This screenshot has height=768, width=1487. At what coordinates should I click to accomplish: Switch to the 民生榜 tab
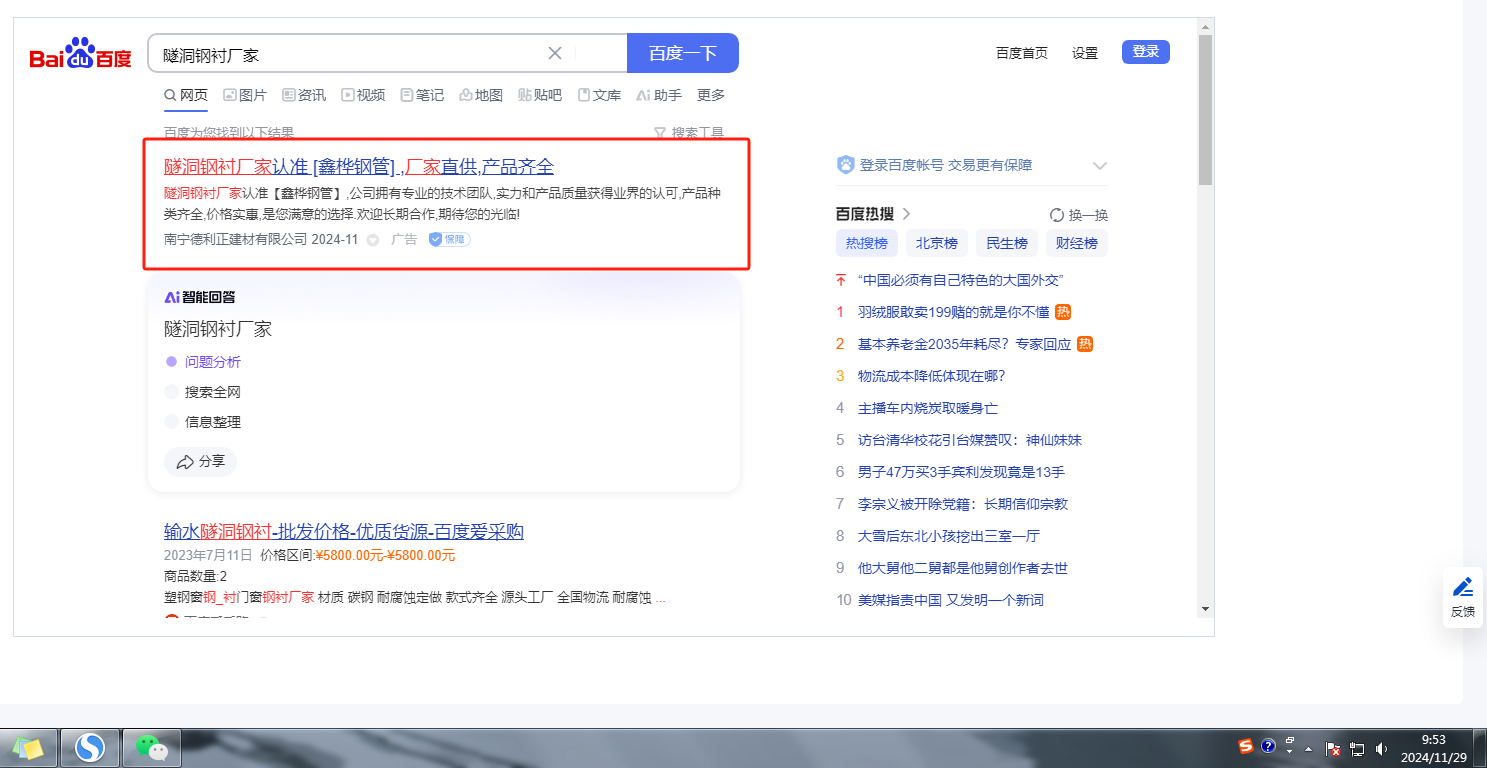click(x=1007, y=243)
